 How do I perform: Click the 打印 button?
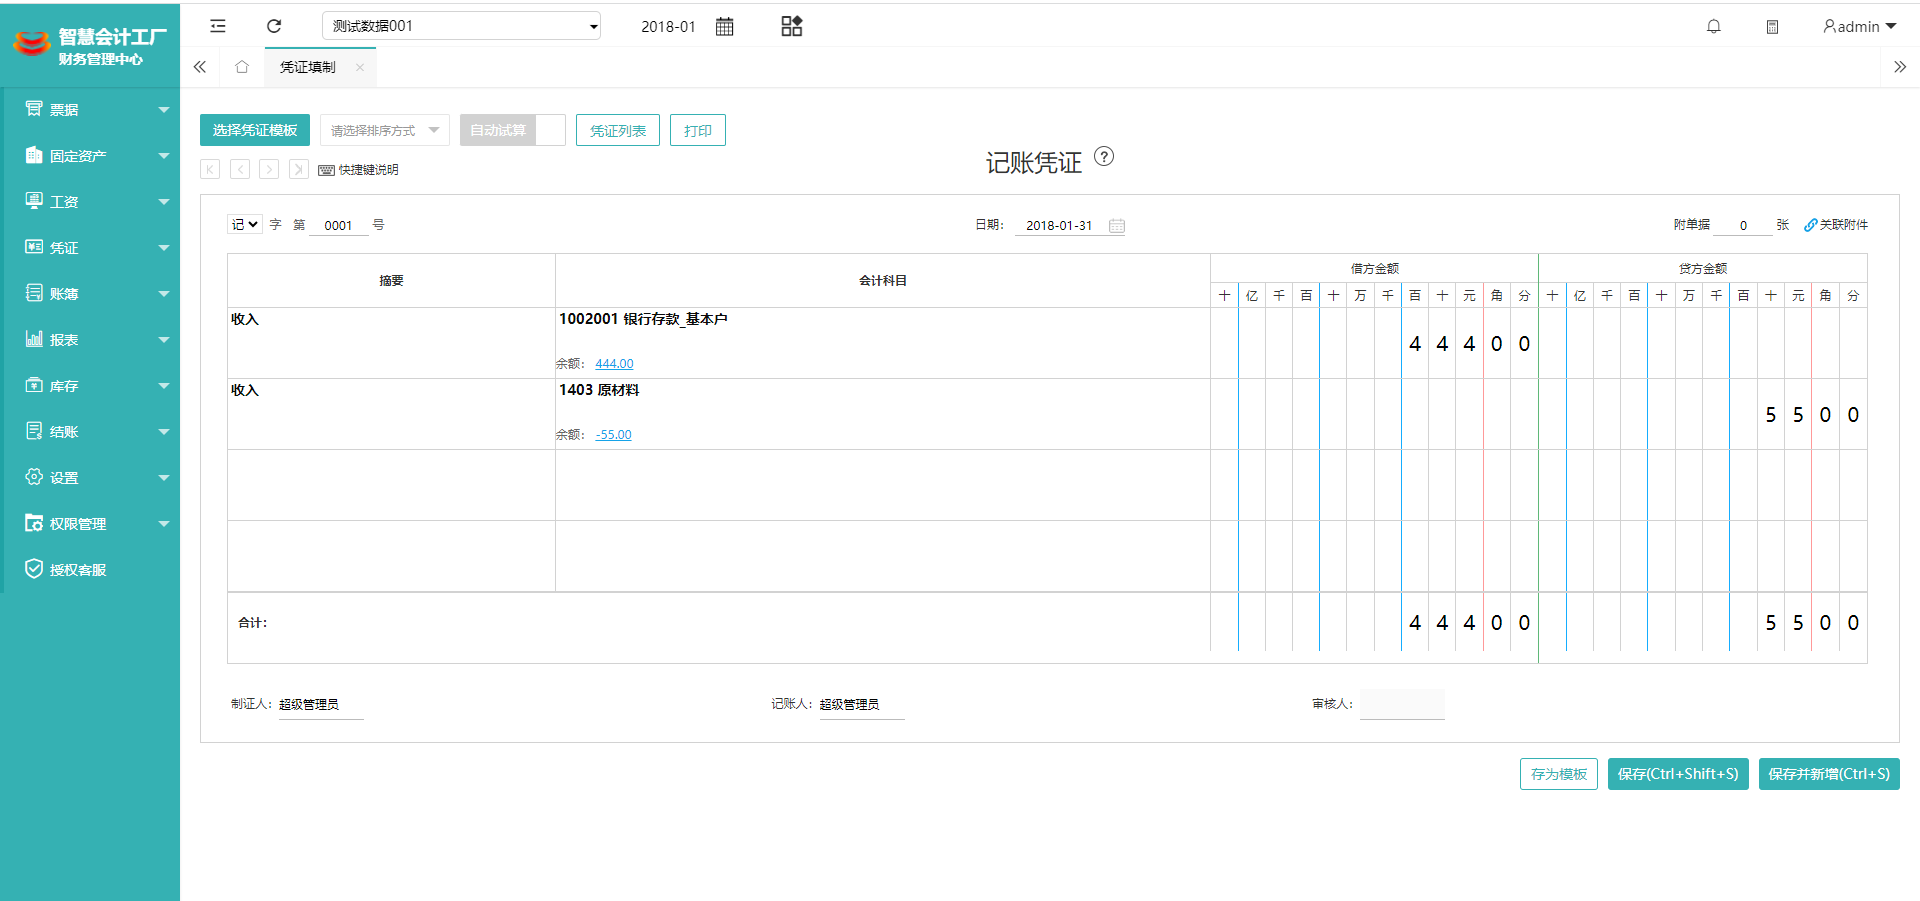[x=698, y=130]
